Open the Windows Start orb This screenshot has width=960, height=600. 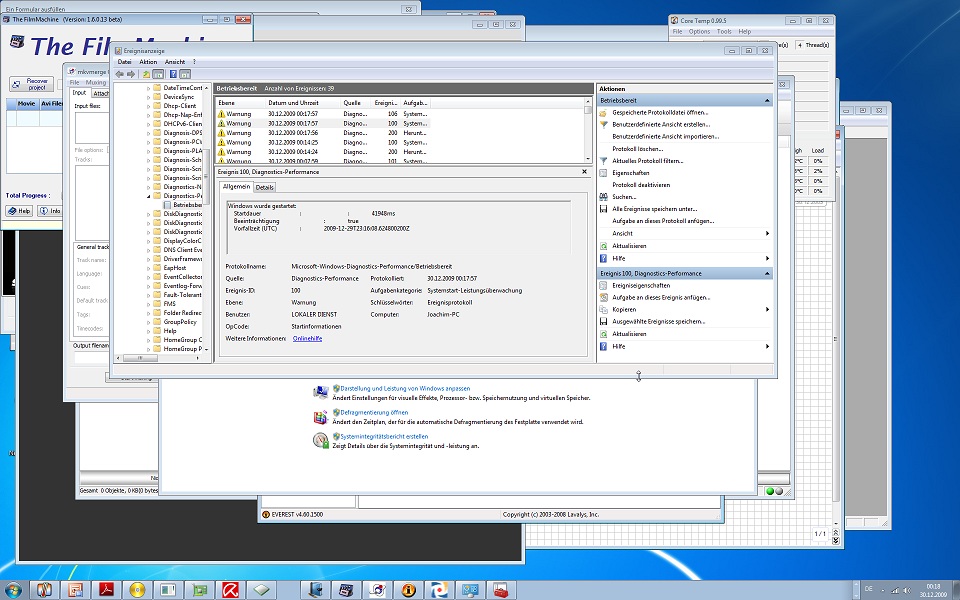[x=12, y=590]
